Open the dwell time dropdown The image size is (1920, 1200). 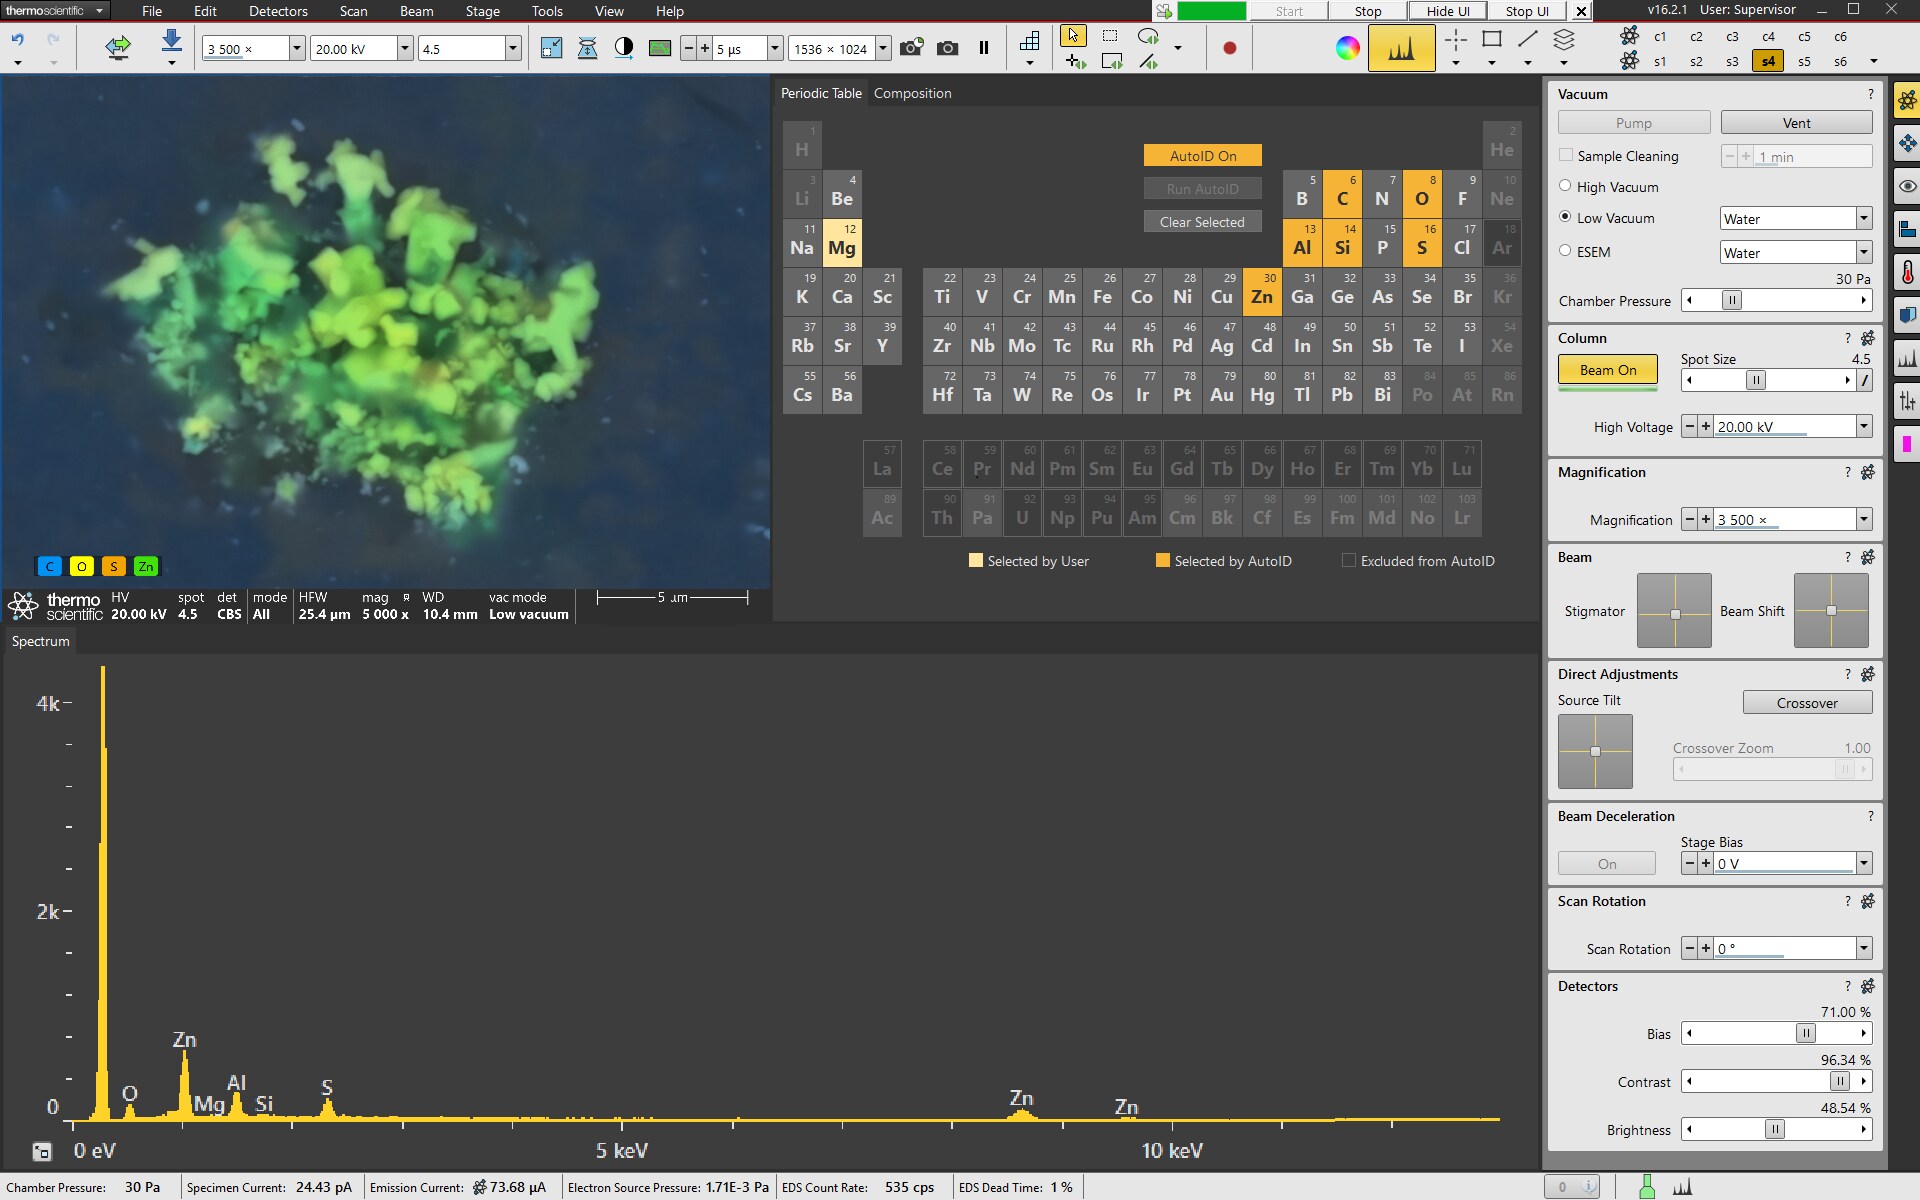click(775, 47)
